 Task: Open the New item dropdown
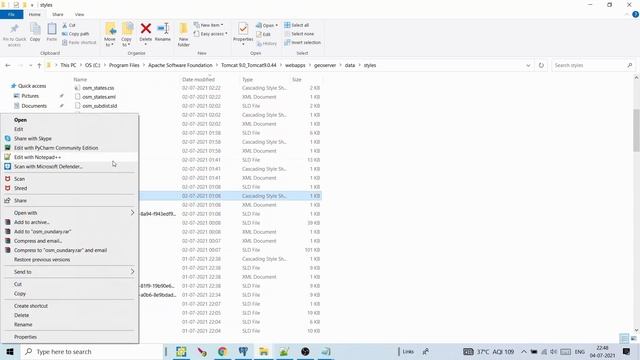point(209,25)
